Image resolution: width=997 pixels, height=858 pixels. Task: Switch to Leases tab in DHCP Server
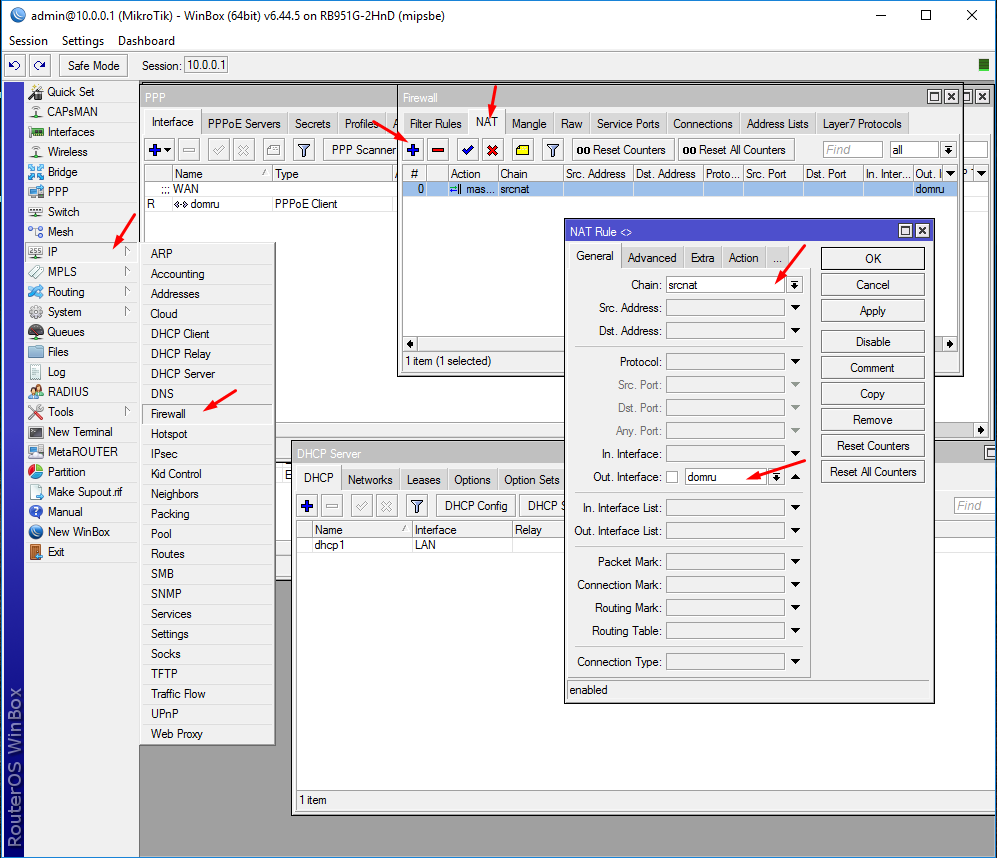click(x=423, y=480)
